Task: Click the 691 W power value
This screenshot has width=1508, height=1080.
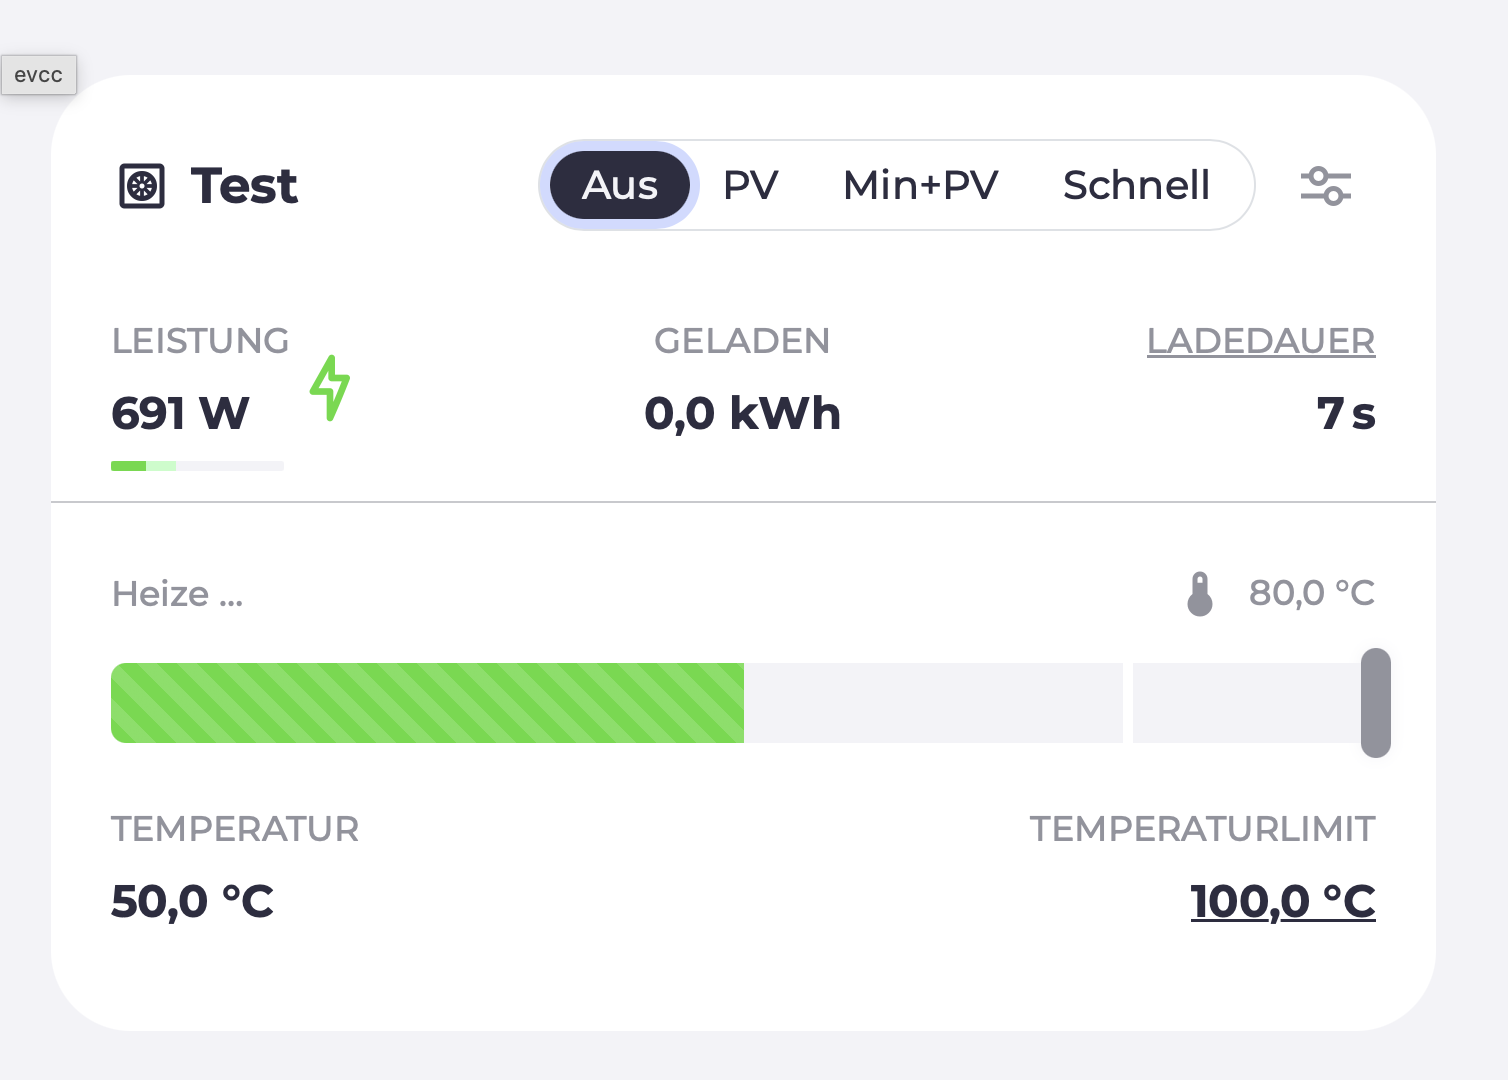Action: (x=180, y=414)
